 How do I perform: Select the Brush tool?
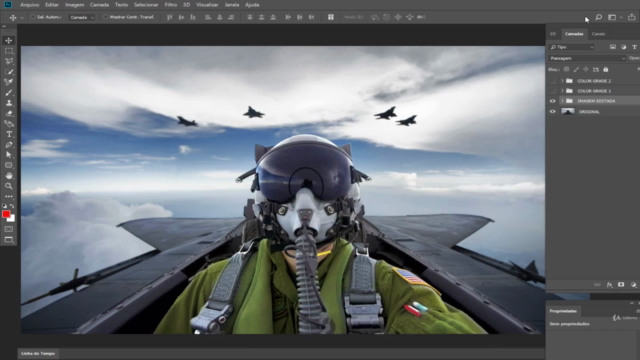[x=9, y=93]
